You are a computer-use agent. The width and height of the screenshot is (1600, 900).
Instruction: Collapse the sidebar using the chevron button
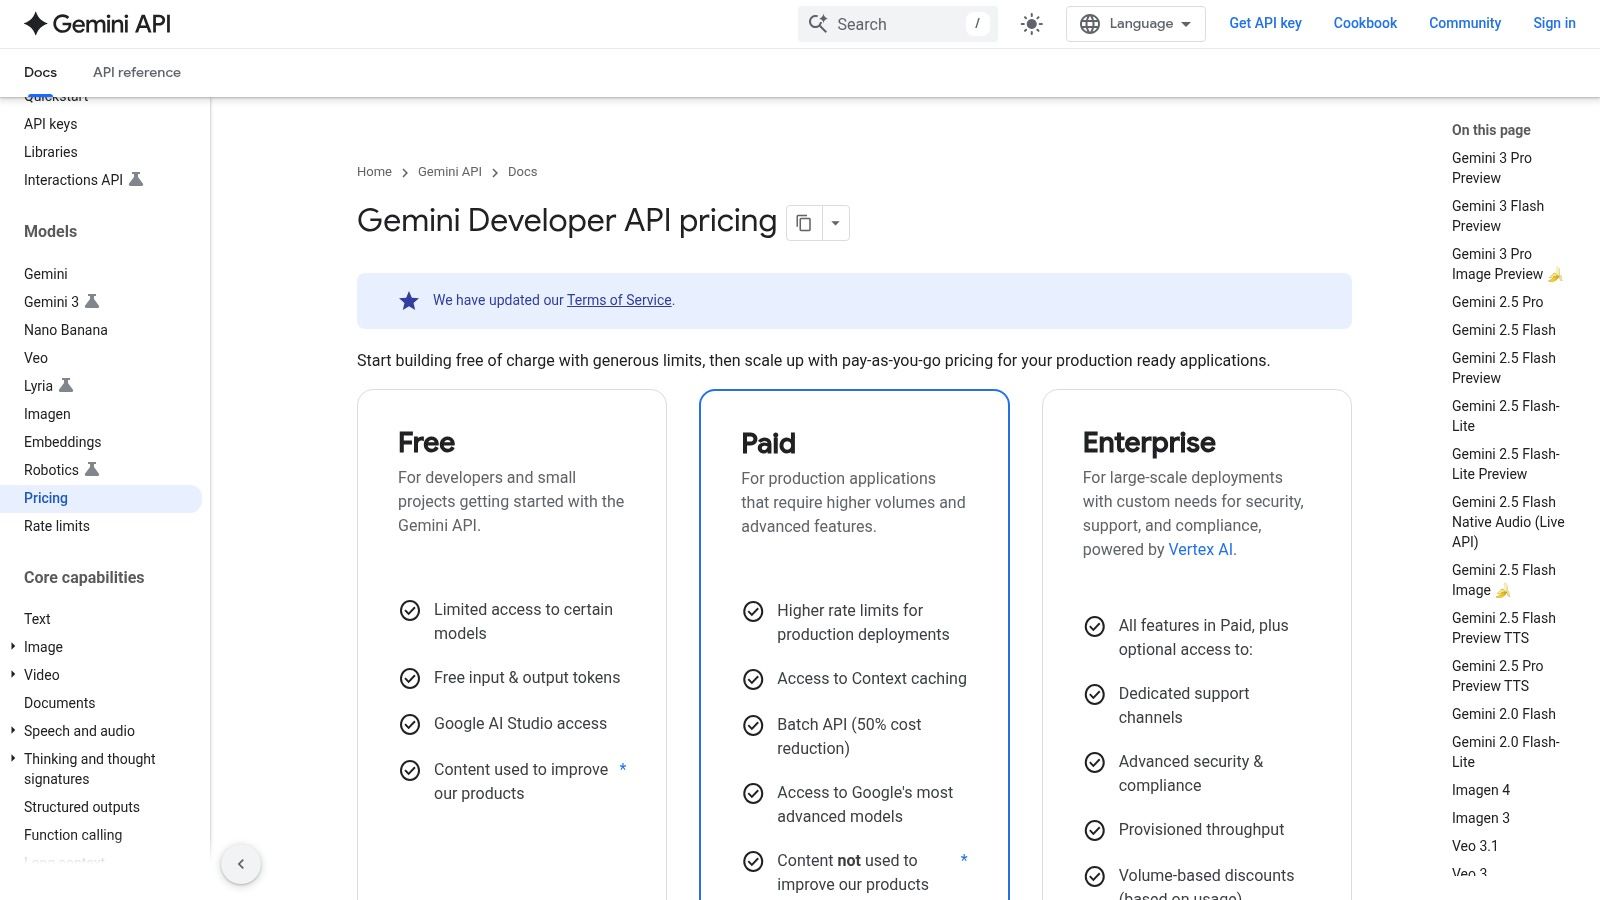click(x=241, y=863)
